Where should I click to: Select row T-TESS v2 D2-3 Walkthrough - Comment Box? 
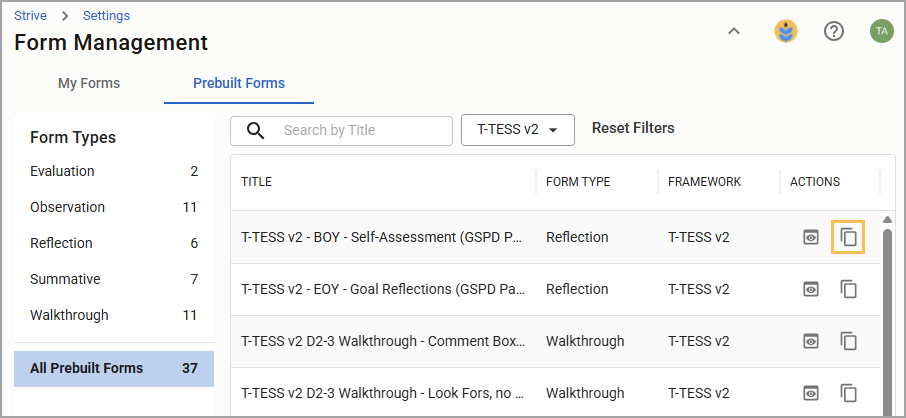click(x=384, y=341)
